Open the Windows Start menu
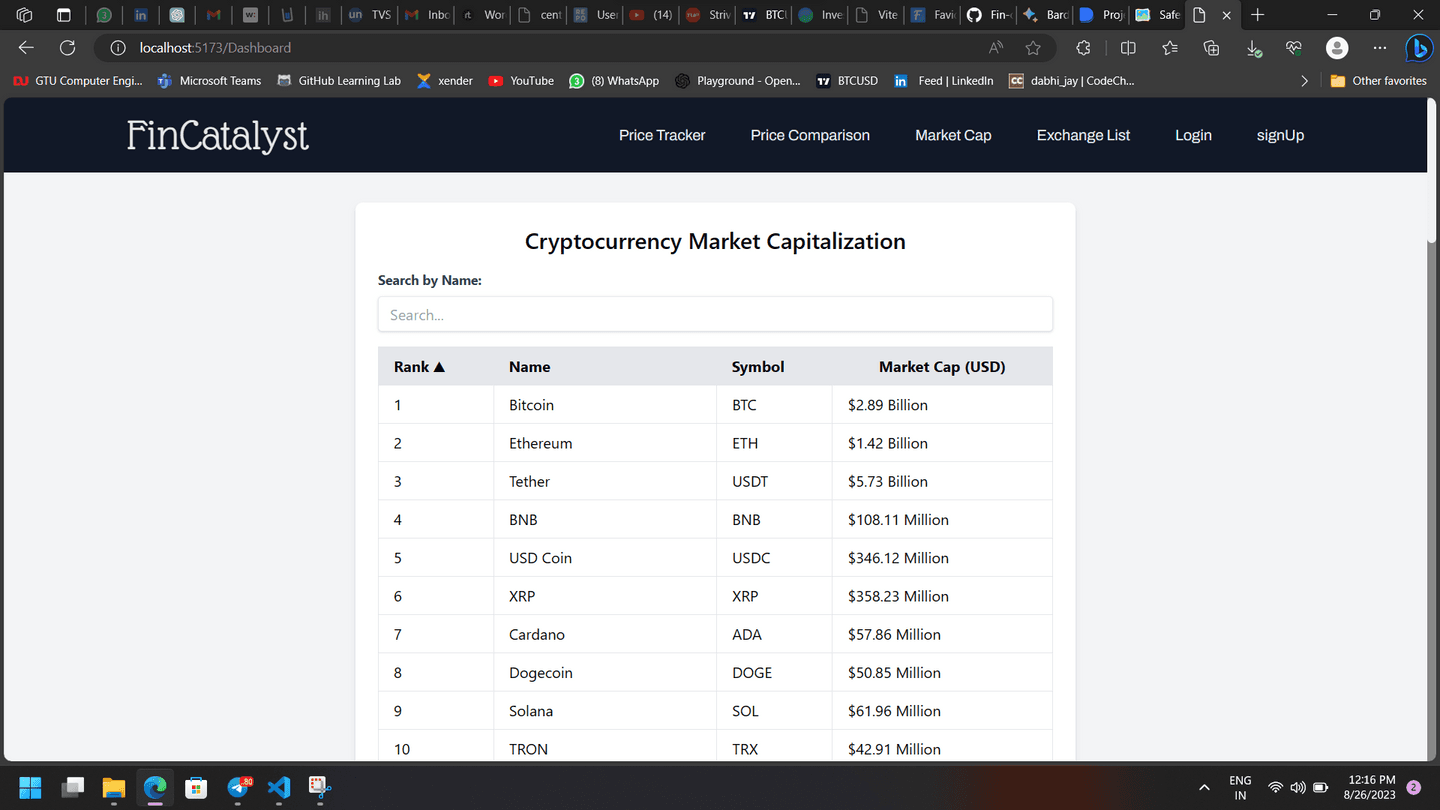Viewport: 1440px width, 810px height. point(30,788)
